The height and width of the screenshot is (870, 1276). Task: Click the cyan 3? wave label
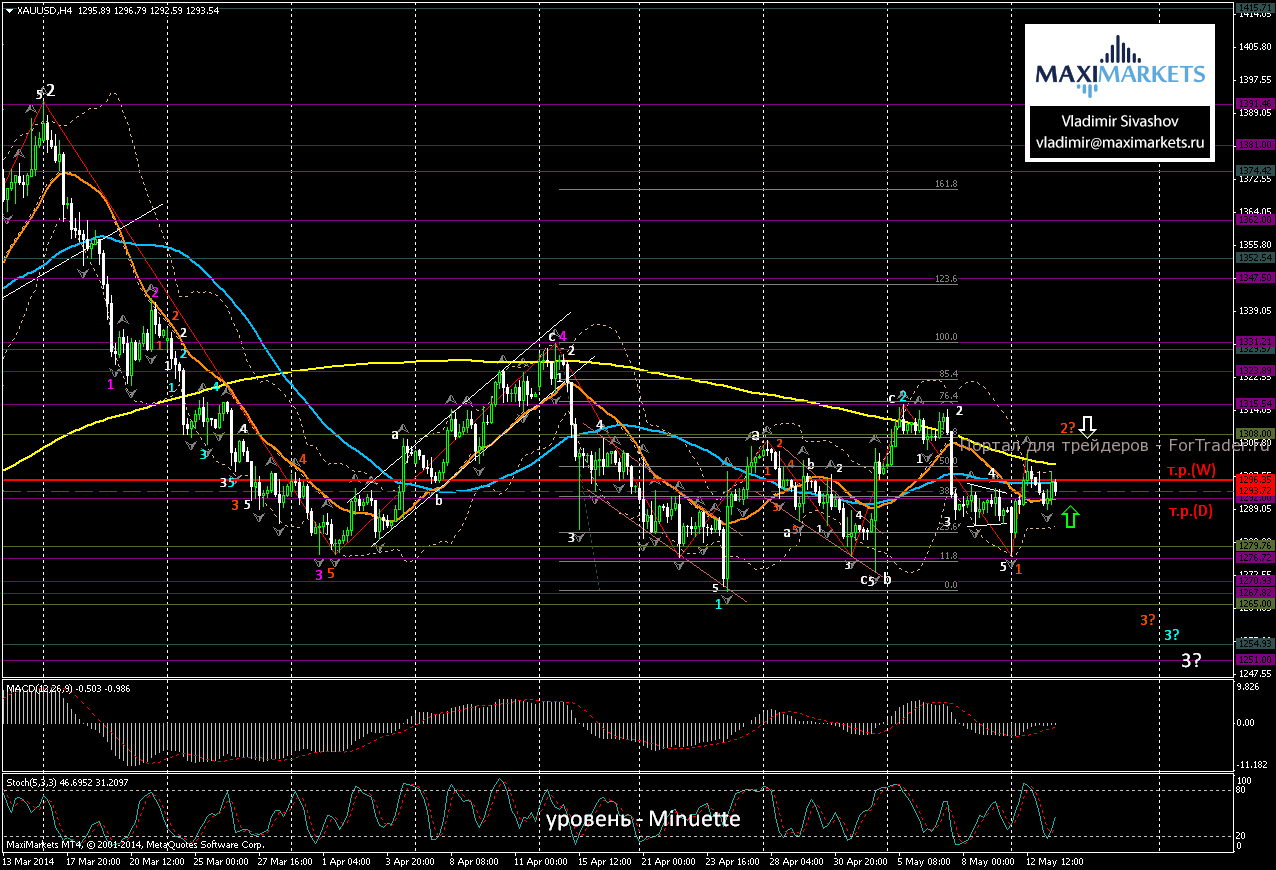click(1169, 635)
